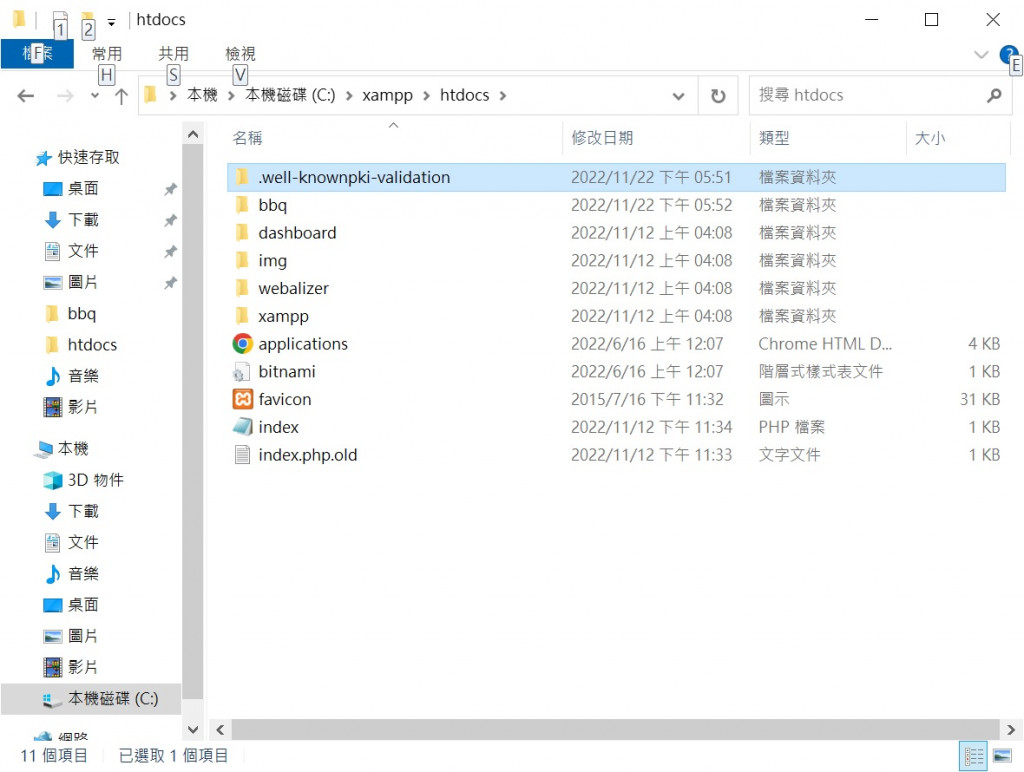This screenshot has width=1024, height=772.
Task: Click xampp in address bar breadcrumb
Action: pyautogui.click(x=387, y=95)
